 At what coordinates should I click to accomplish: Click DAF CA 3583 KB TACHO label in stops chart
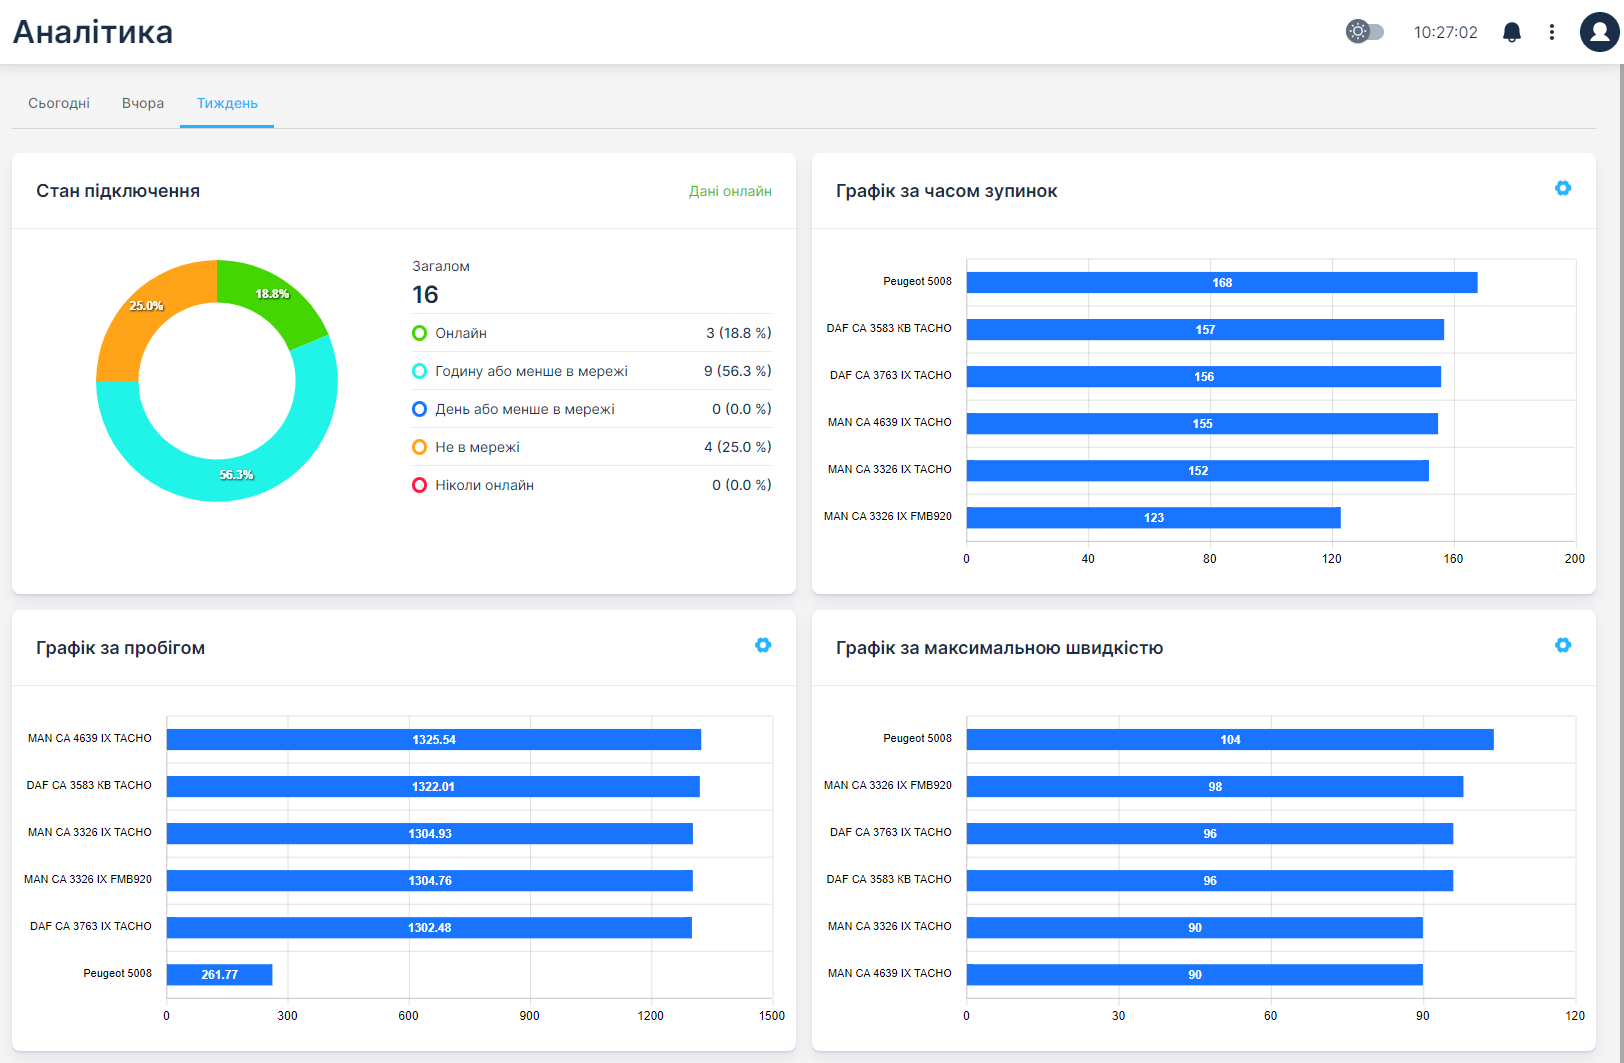point(889,328)
